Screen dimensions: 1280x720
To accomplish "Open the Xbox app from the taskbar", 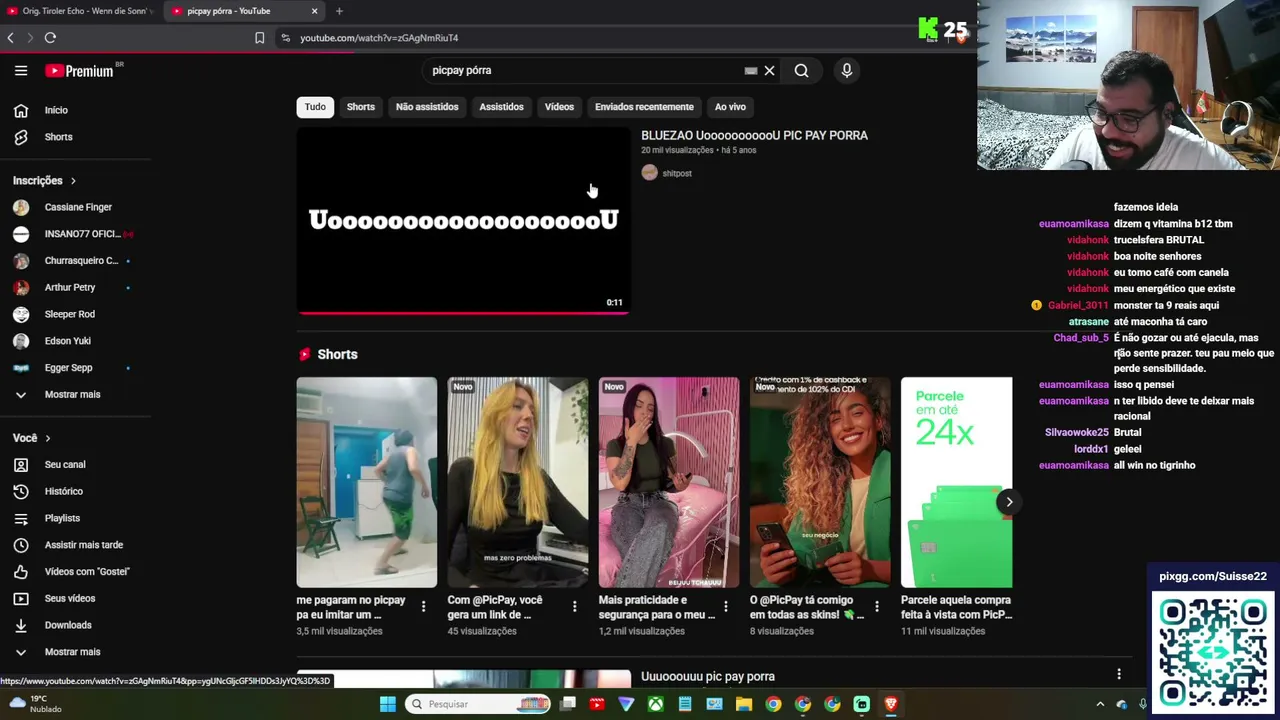I will click(x=655, y=704).
